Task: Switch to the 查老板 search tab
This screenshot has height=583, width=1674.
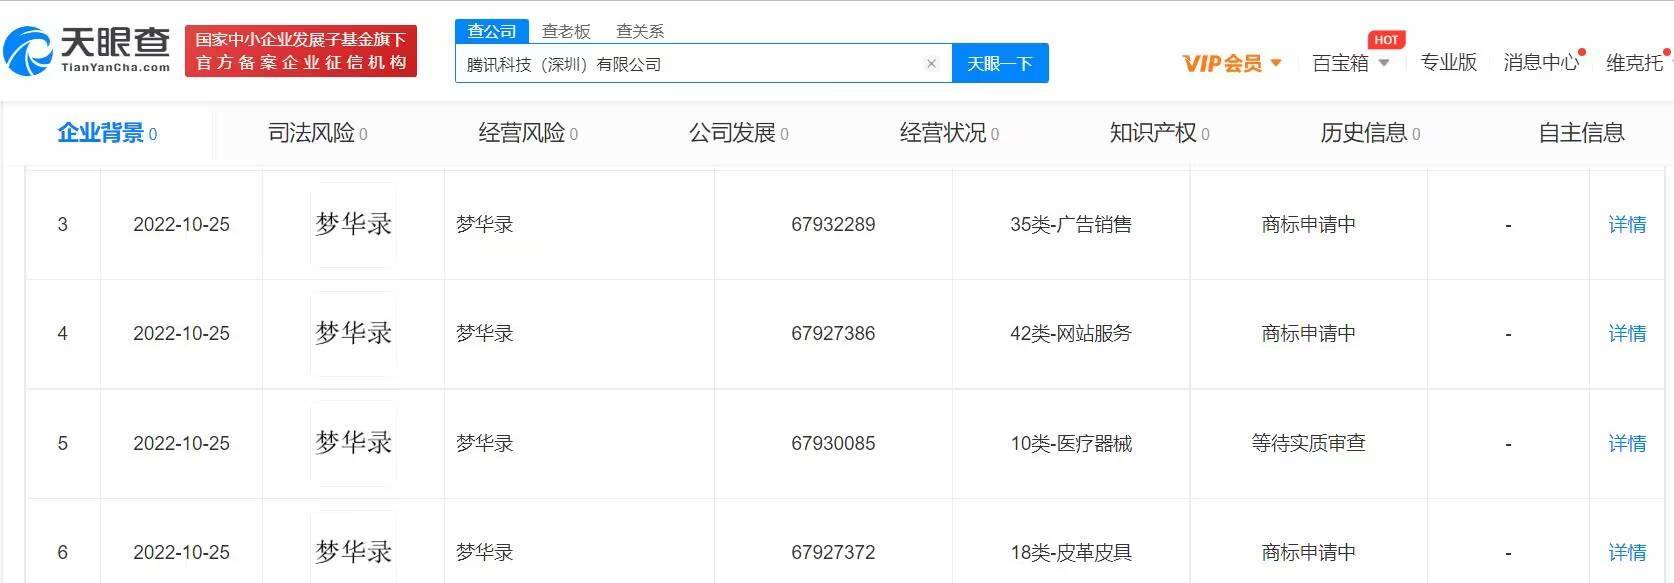Action: (566, 31)
